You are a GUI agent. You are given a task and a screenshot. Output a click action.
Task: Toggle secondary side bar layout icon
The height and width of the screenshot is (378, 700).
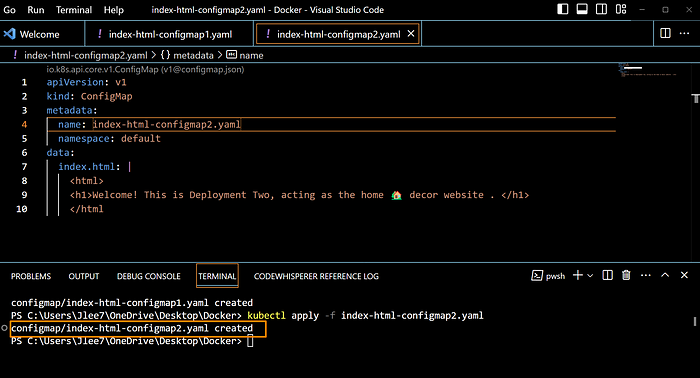pyautogui.click(x=601, y=9)
